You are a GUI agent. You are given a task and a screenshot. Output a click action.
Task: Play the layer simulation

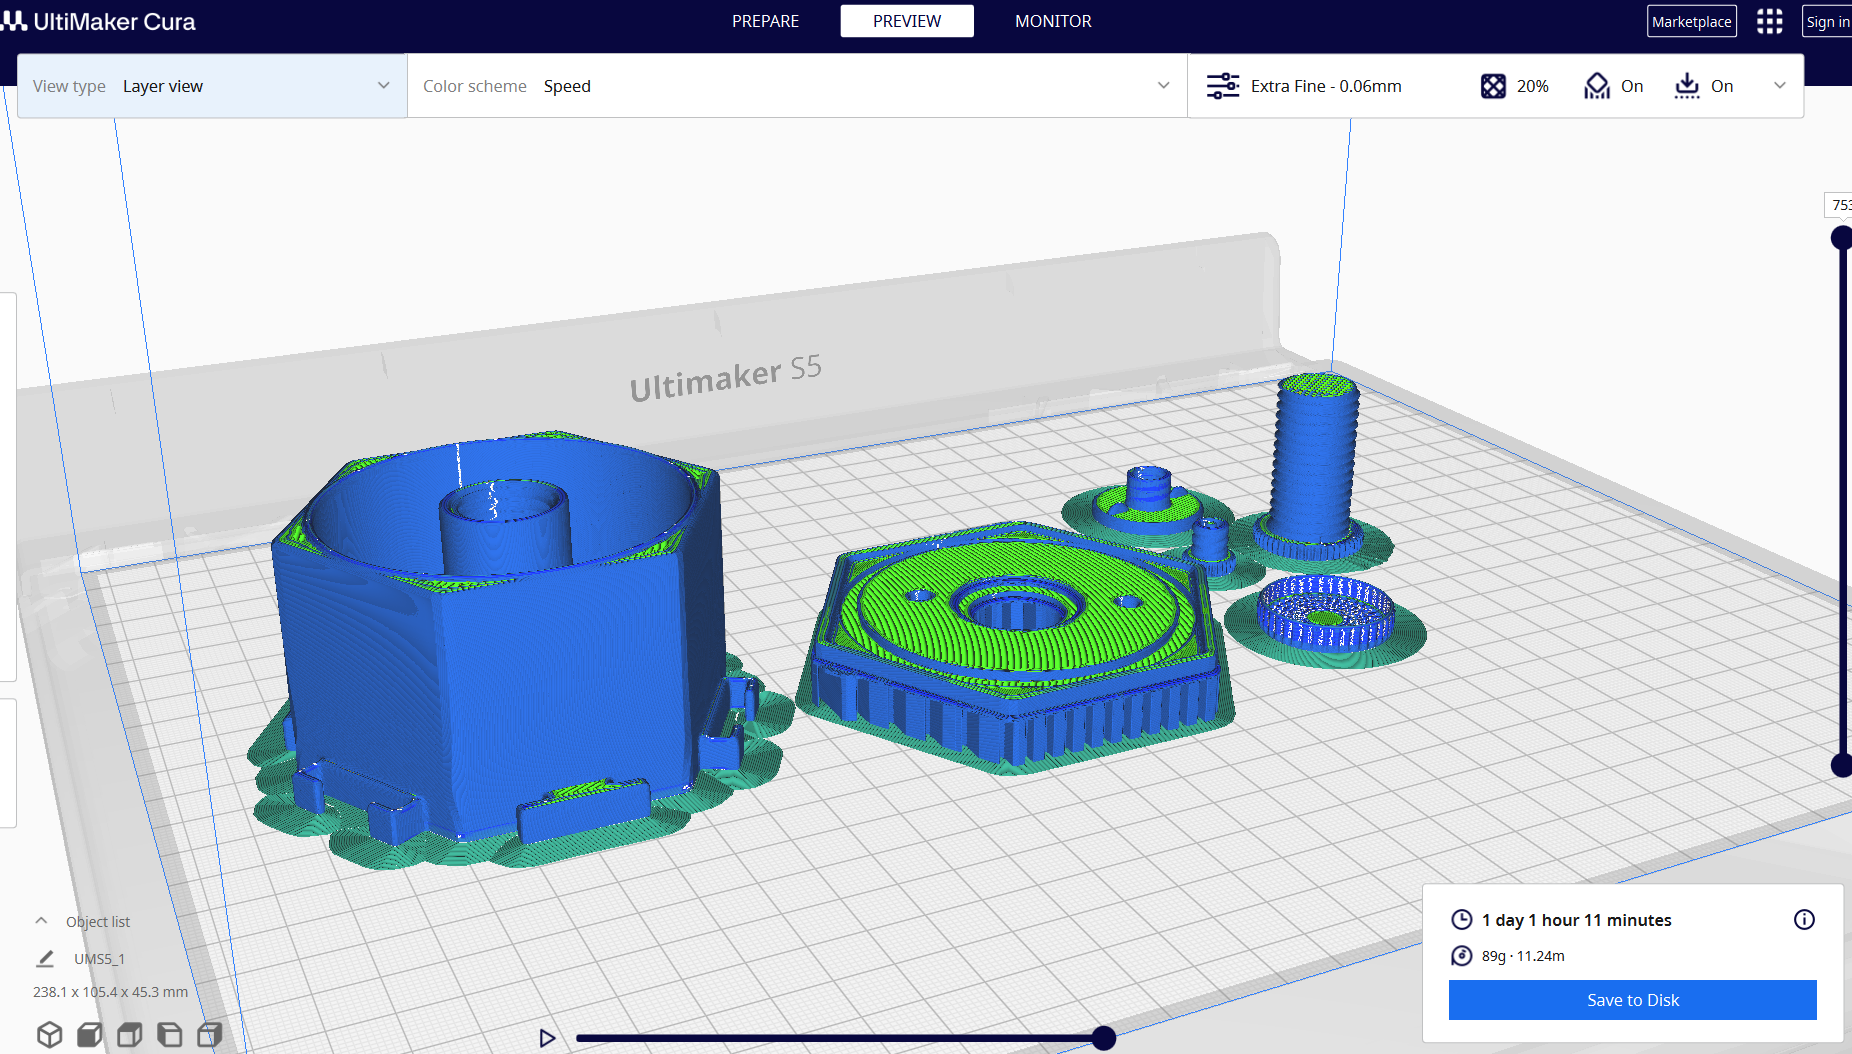[547, 1038]
